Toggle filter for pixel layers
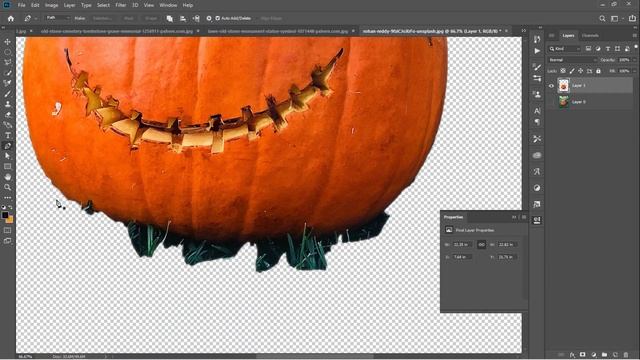The height and width of the screenshot is (360, 640). pos(588,49)
